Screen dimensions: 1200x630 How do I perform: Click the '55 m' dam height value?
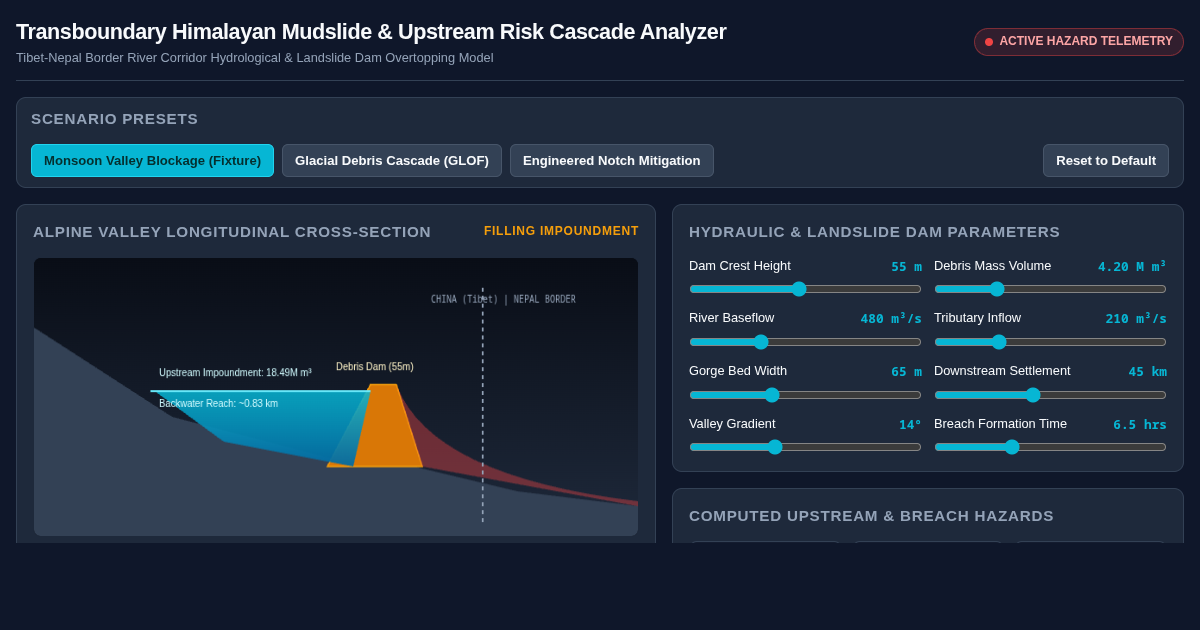pos(906,266)
